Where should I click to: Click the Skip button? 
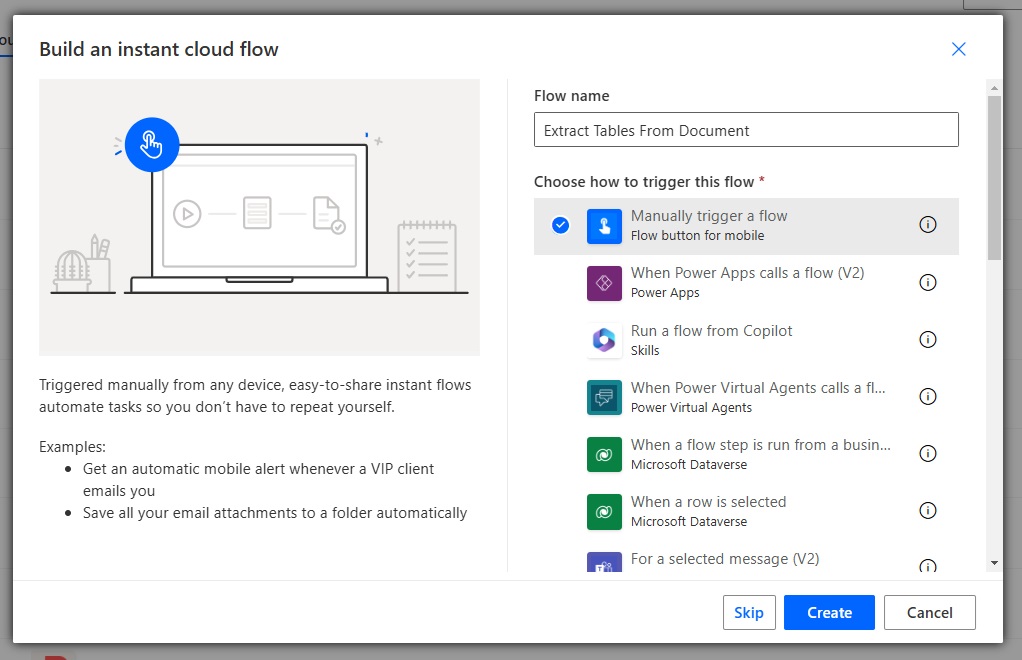coord(749,612)
